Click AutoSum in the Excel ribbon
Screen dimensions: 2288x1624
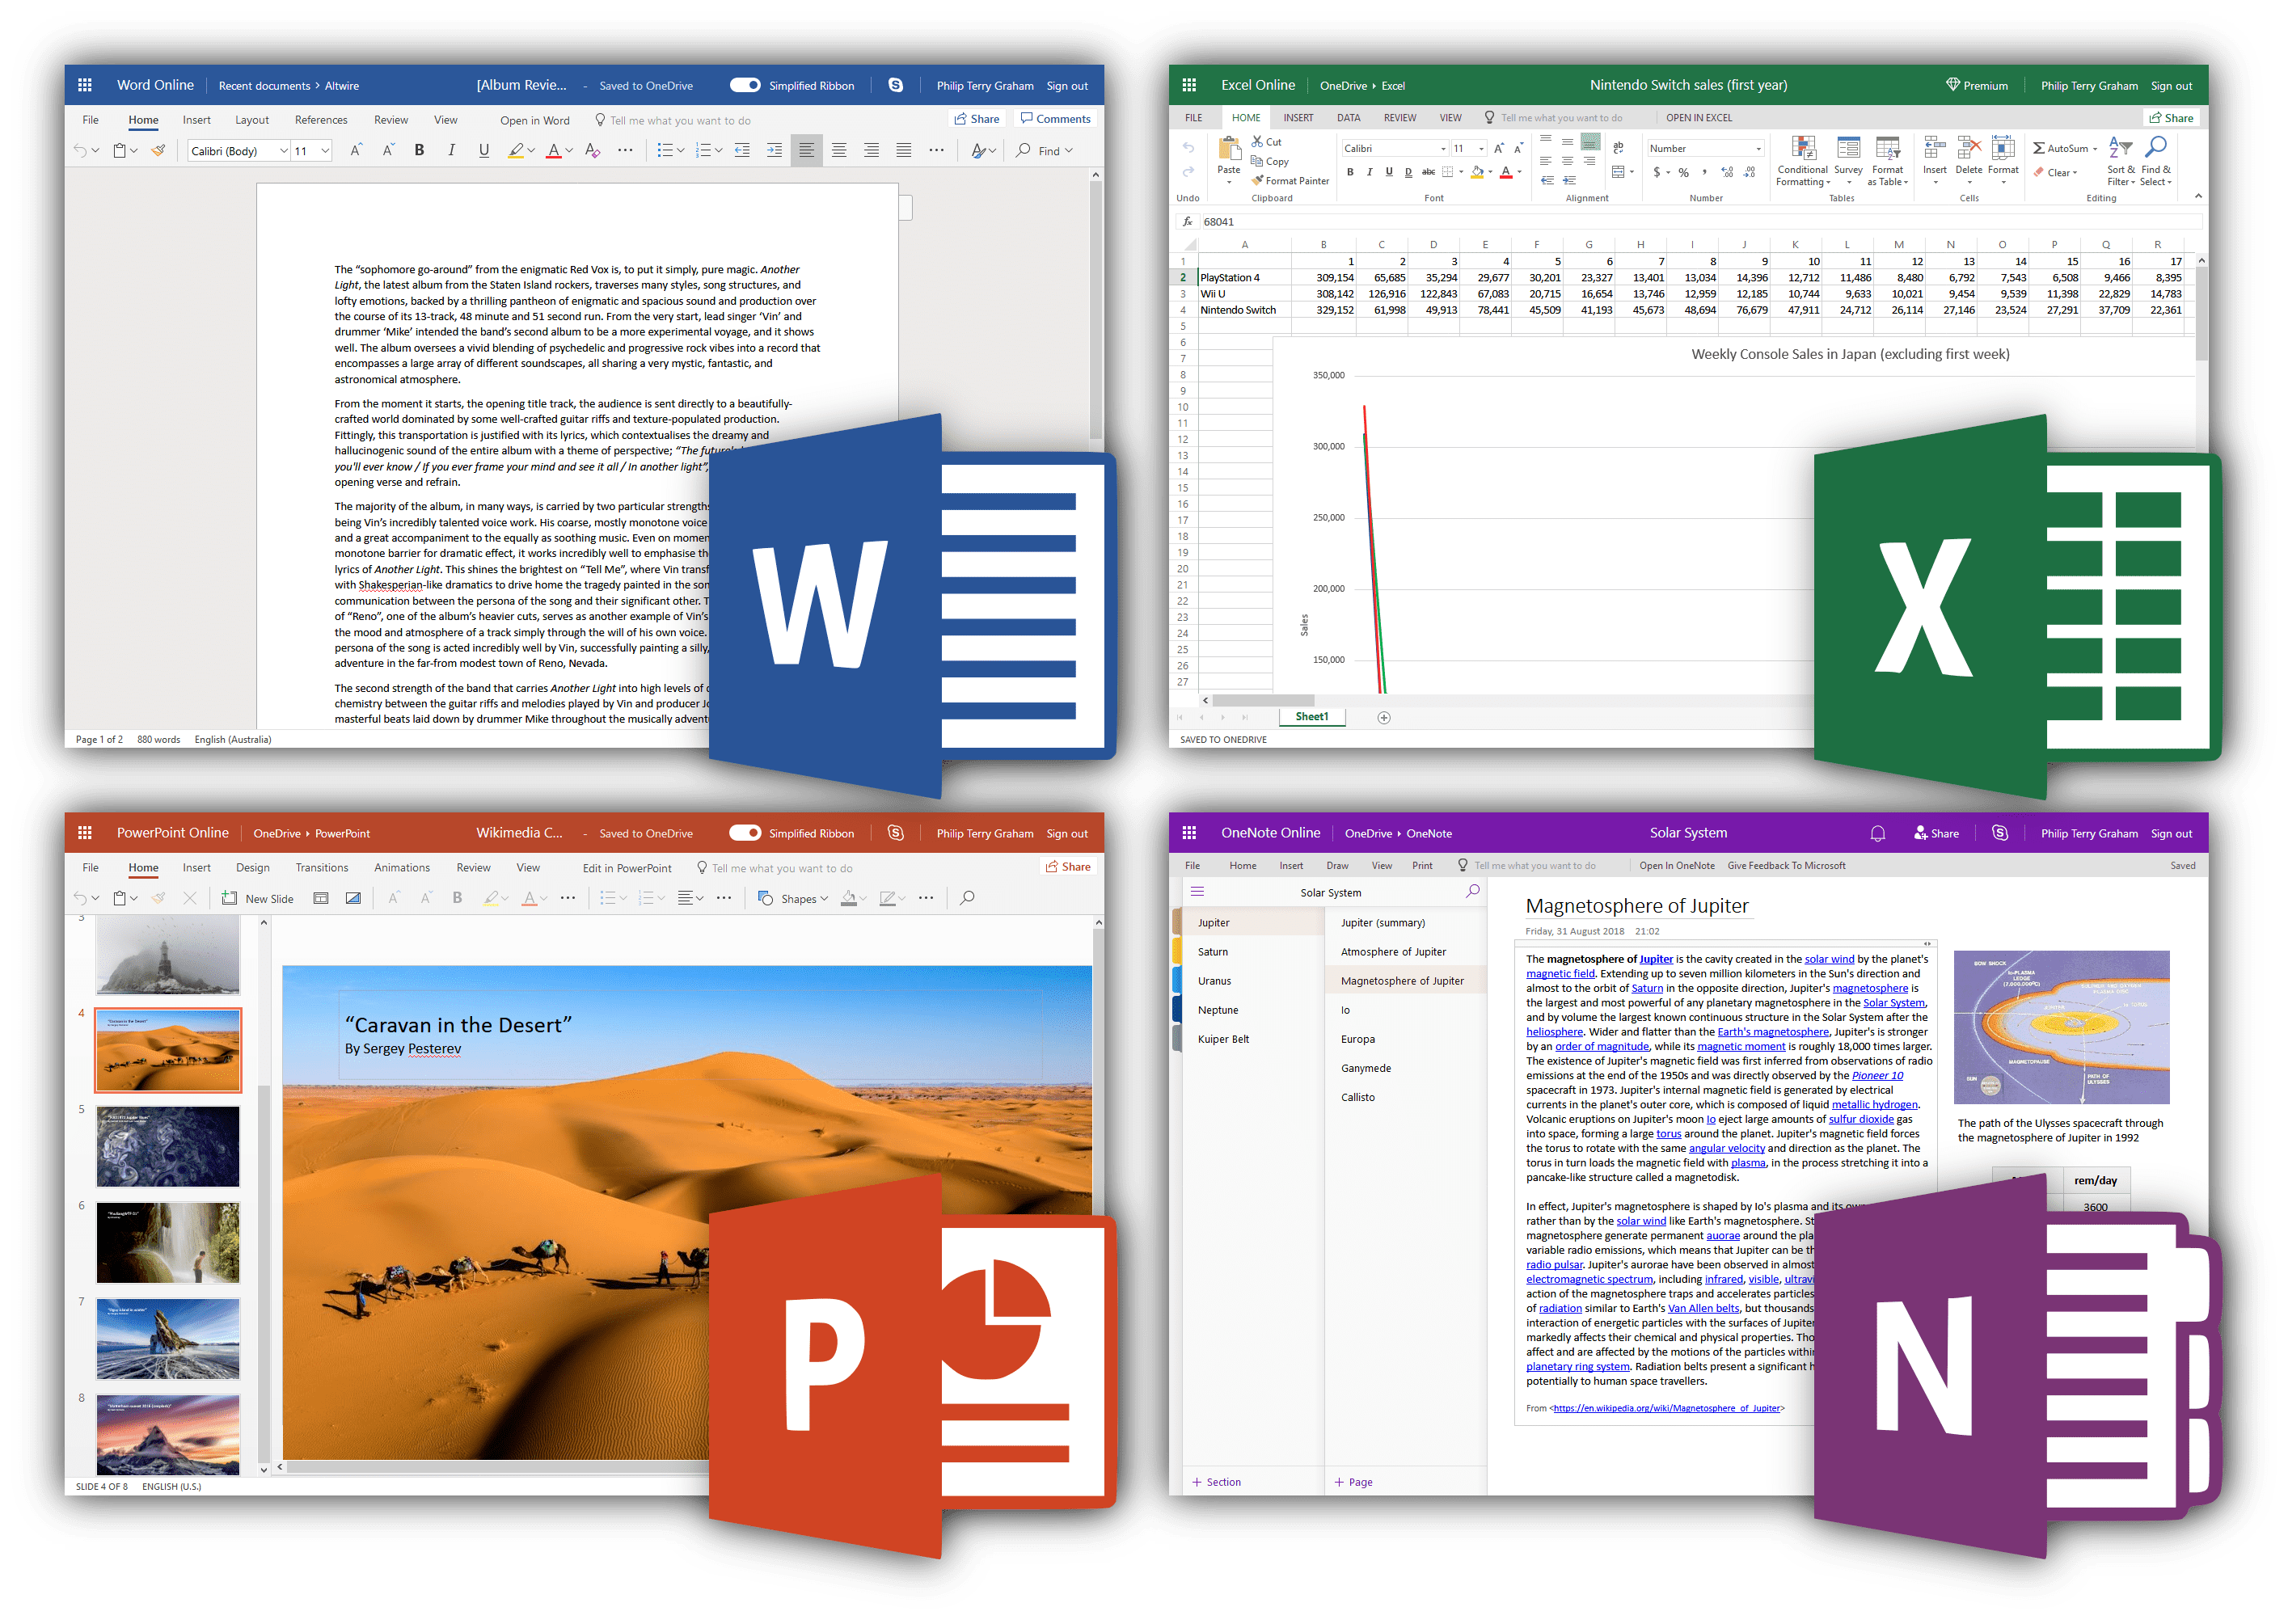(2064, 148)
